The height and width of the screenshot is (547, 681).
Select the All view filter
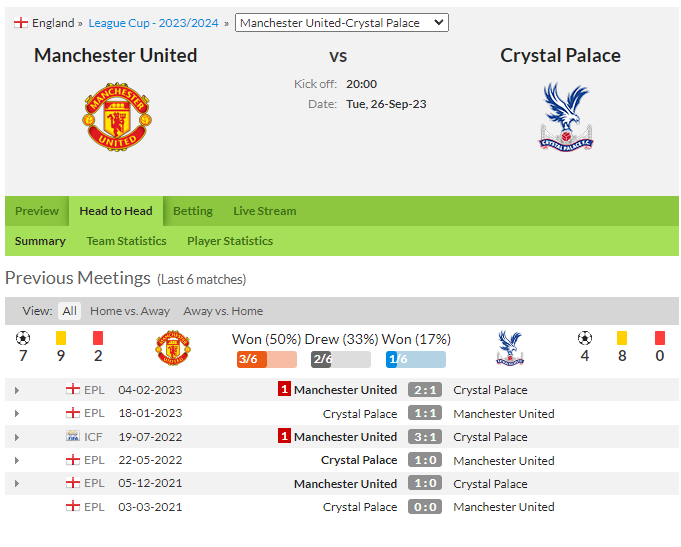coord(69,311)
